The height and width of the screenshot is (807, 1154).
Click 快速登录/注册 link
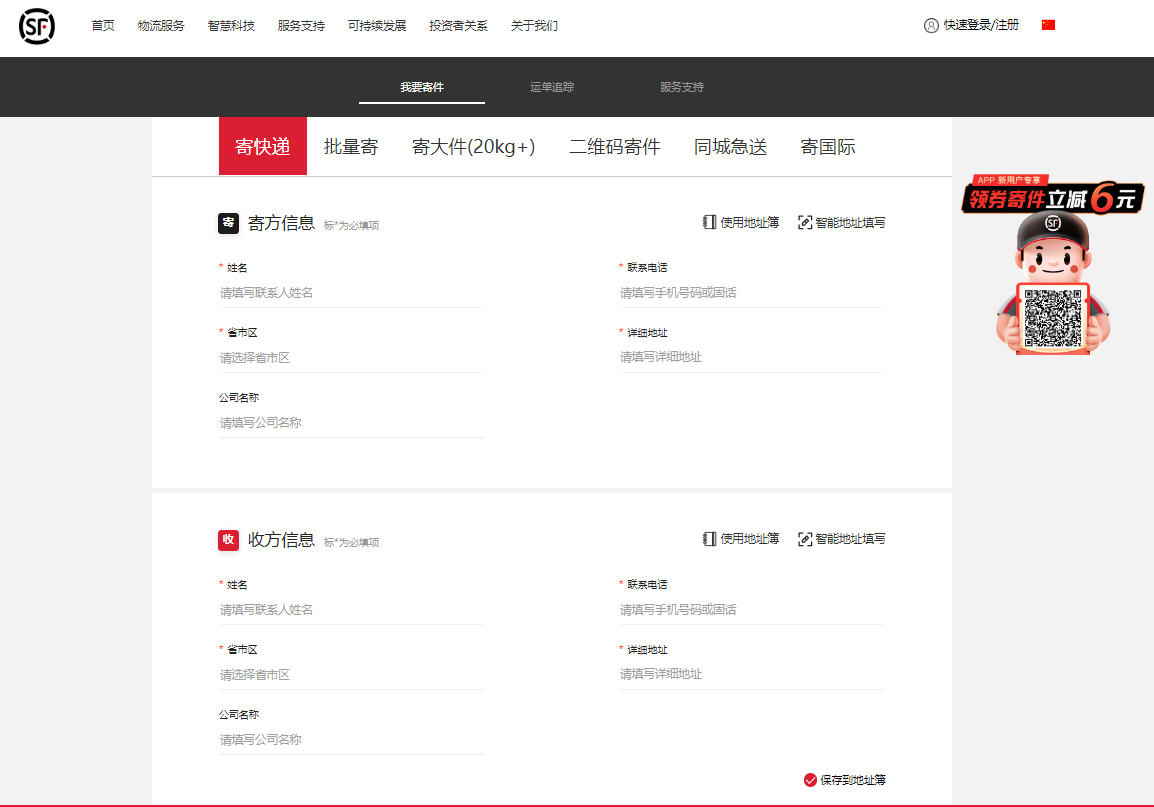981,25
